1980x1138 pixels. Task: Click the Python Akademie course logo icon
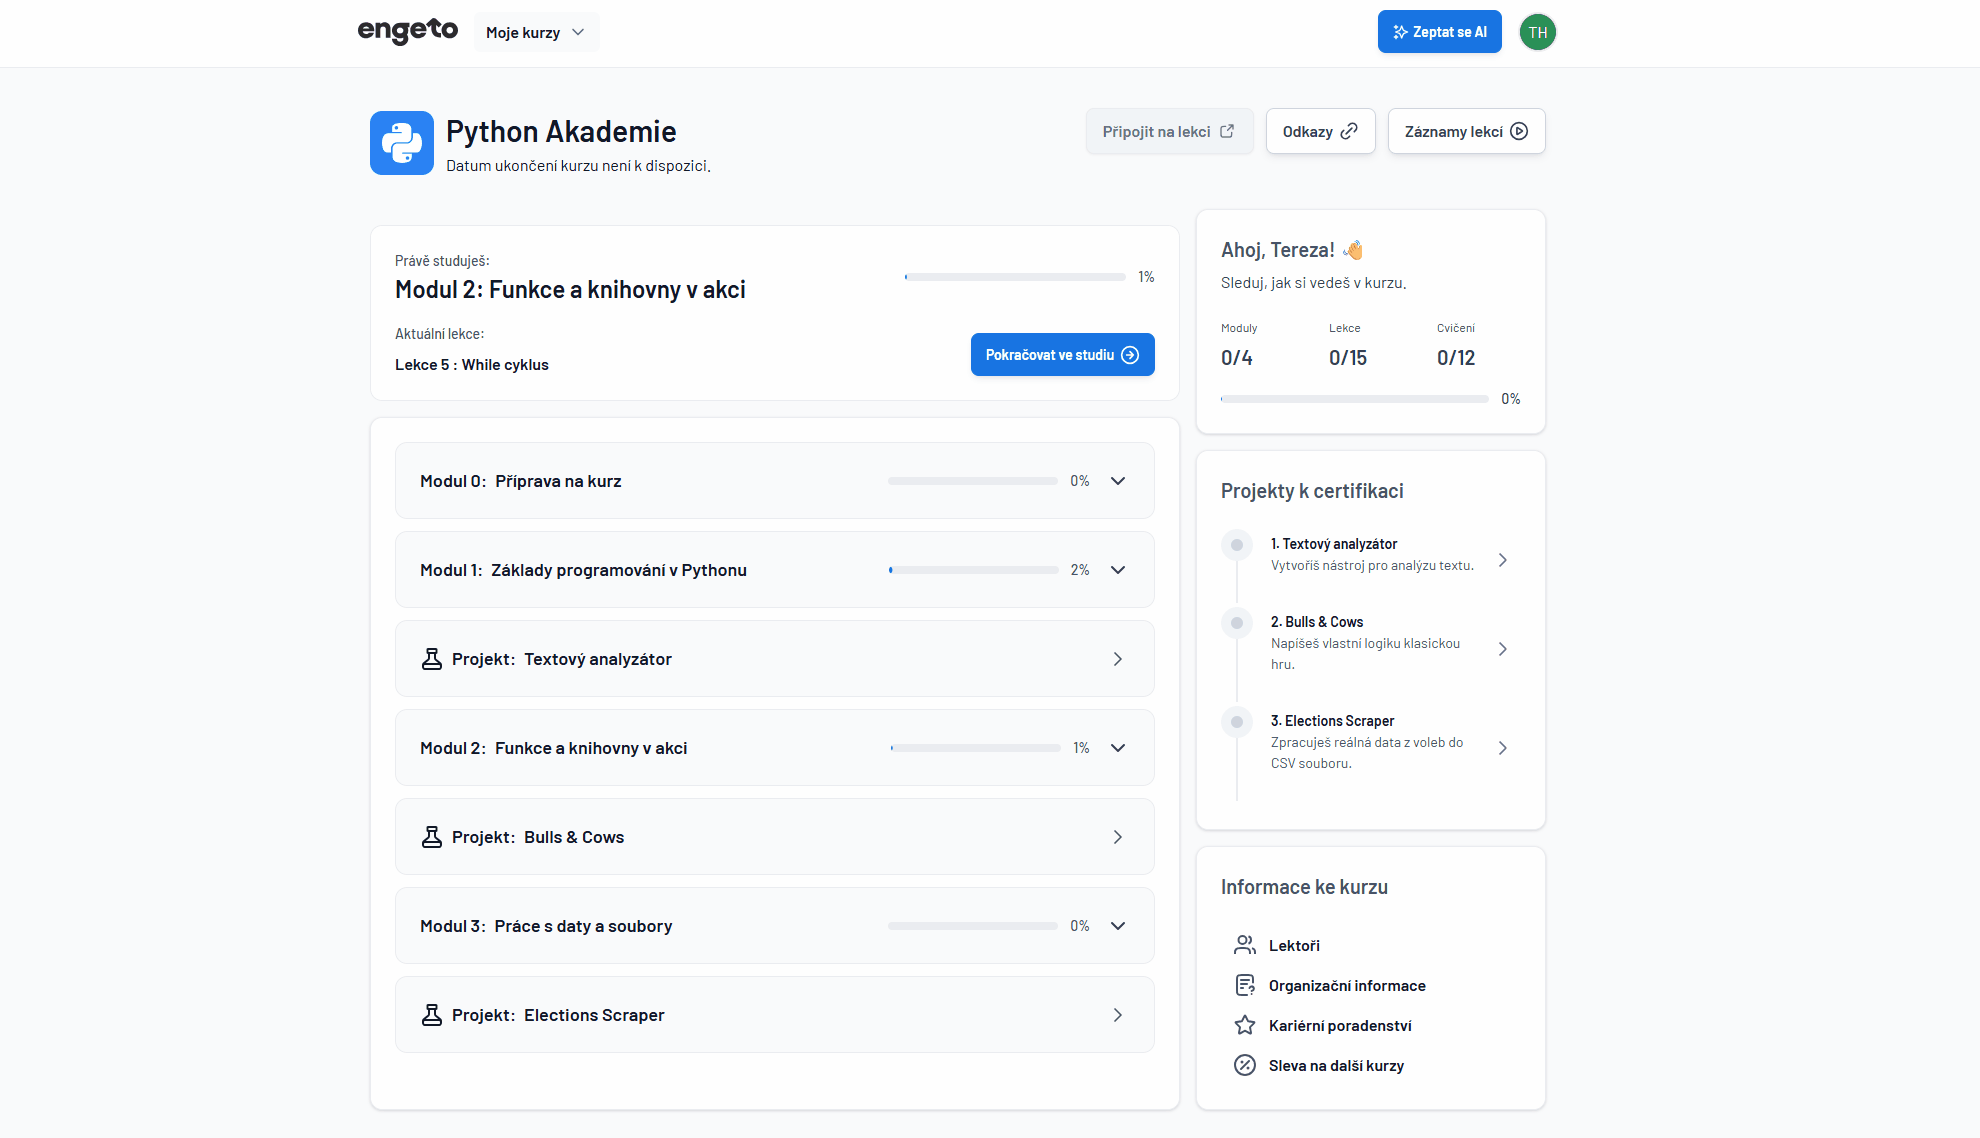[401, 143]
